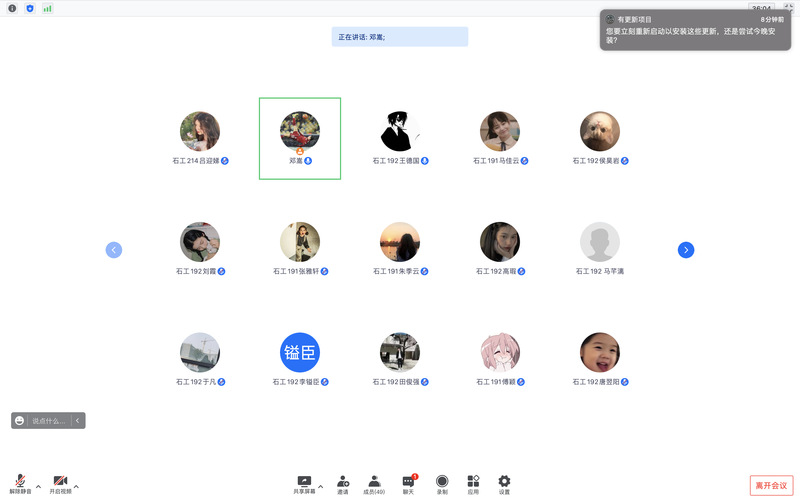Viewport: 800px width, 500px height.
Task: Open the 聊天 chat panel
Action: click(x=408, y=483)
